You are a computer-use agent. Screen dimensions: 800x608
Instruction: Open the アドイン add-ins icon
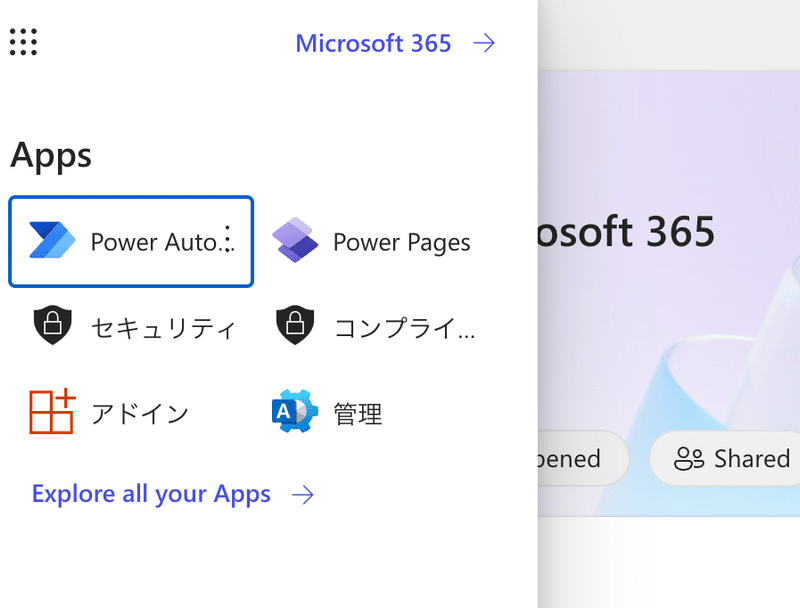pos(53,411)
